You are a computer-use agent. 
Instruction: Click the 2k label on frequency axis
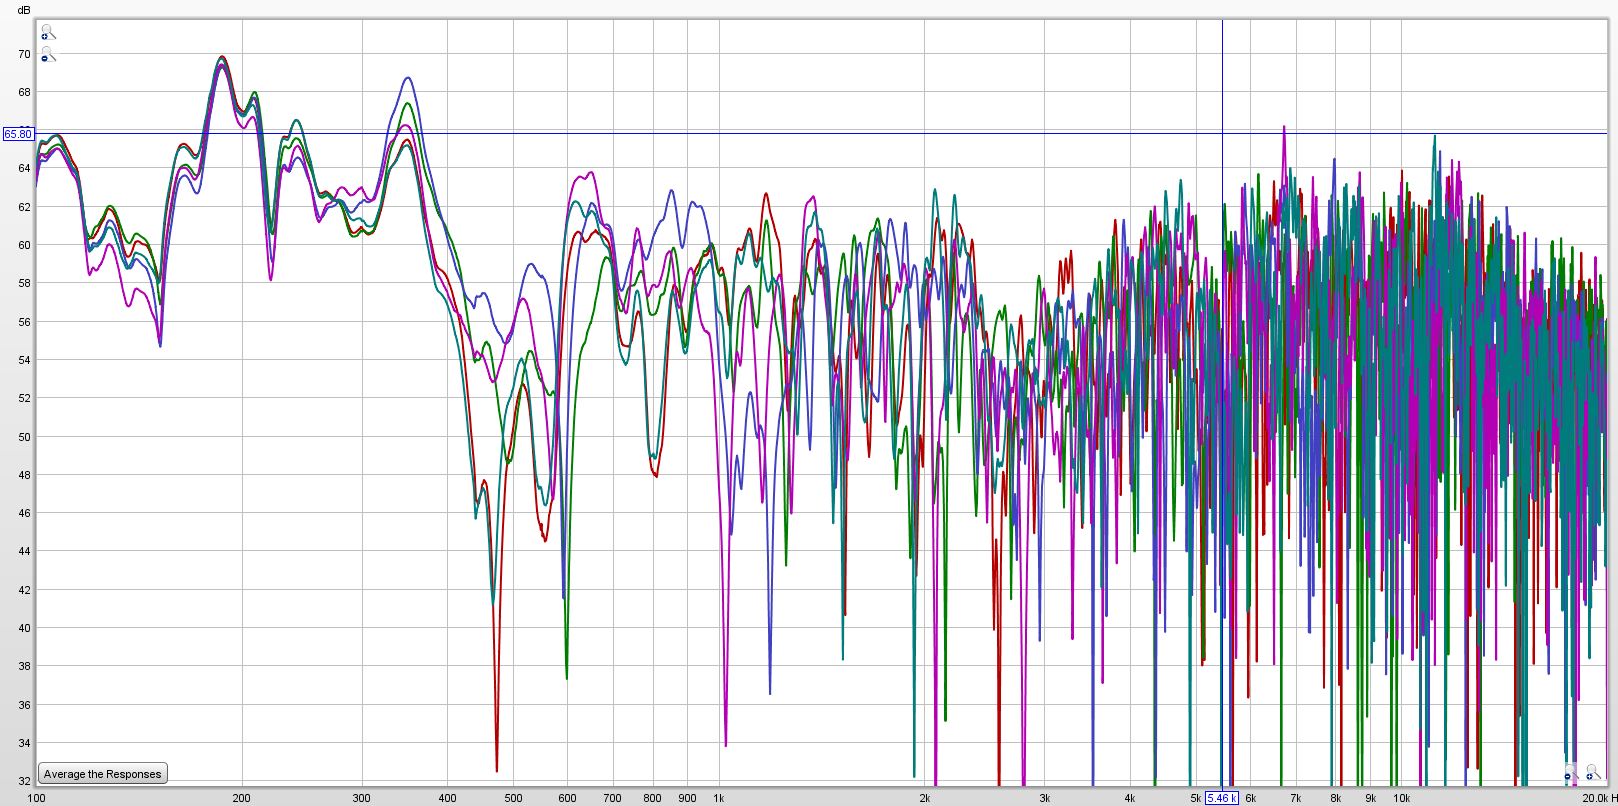[x=924, y=798]
